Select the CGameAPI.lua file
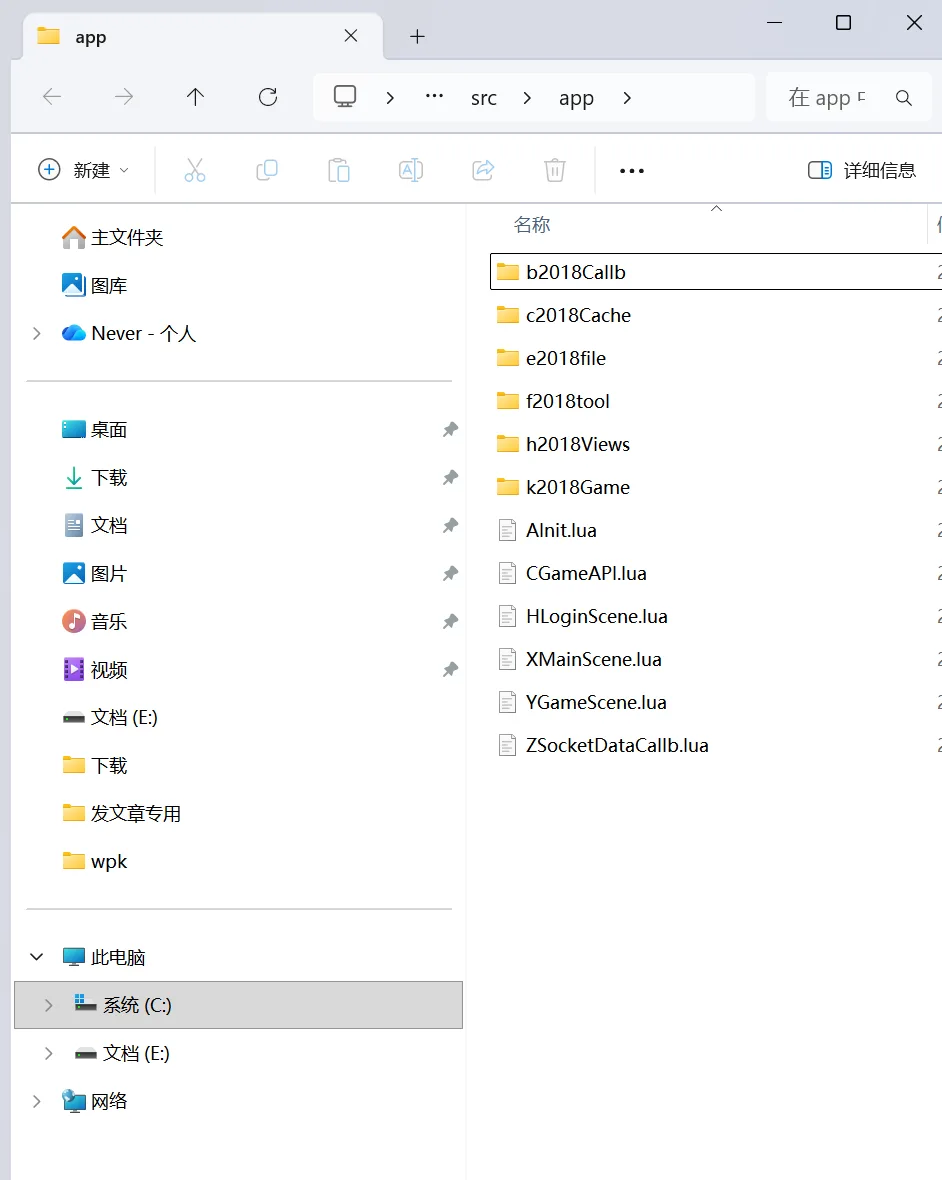Viewport: 942px width, 1180px height. point(585,573)
